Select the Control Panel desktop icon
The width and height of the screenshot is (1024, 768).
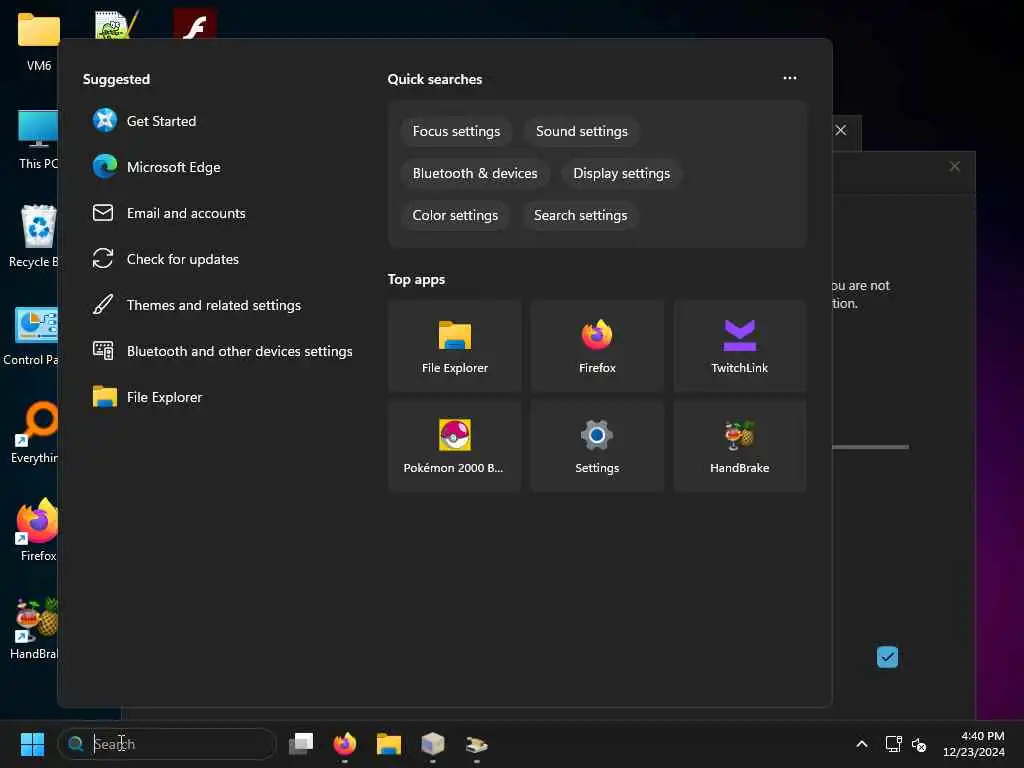(x=31, y=336)
